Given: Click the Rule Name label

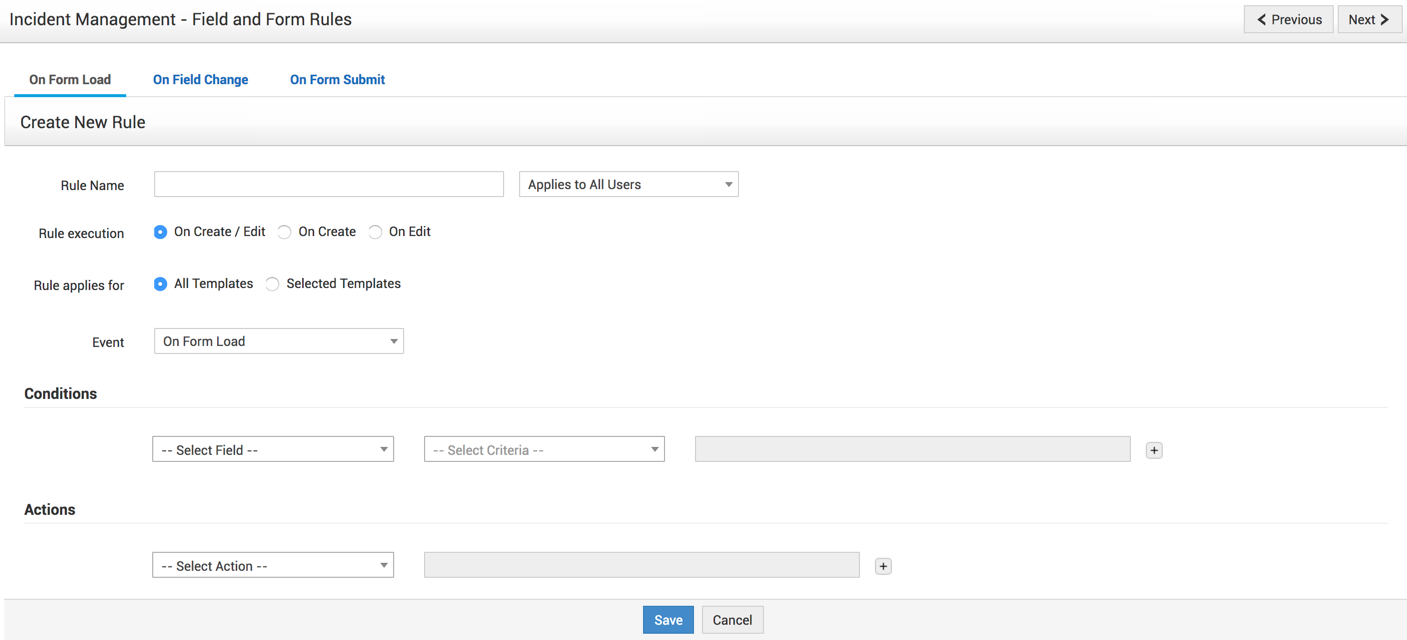Looking at the screenshot, I should tap(93, 186).
